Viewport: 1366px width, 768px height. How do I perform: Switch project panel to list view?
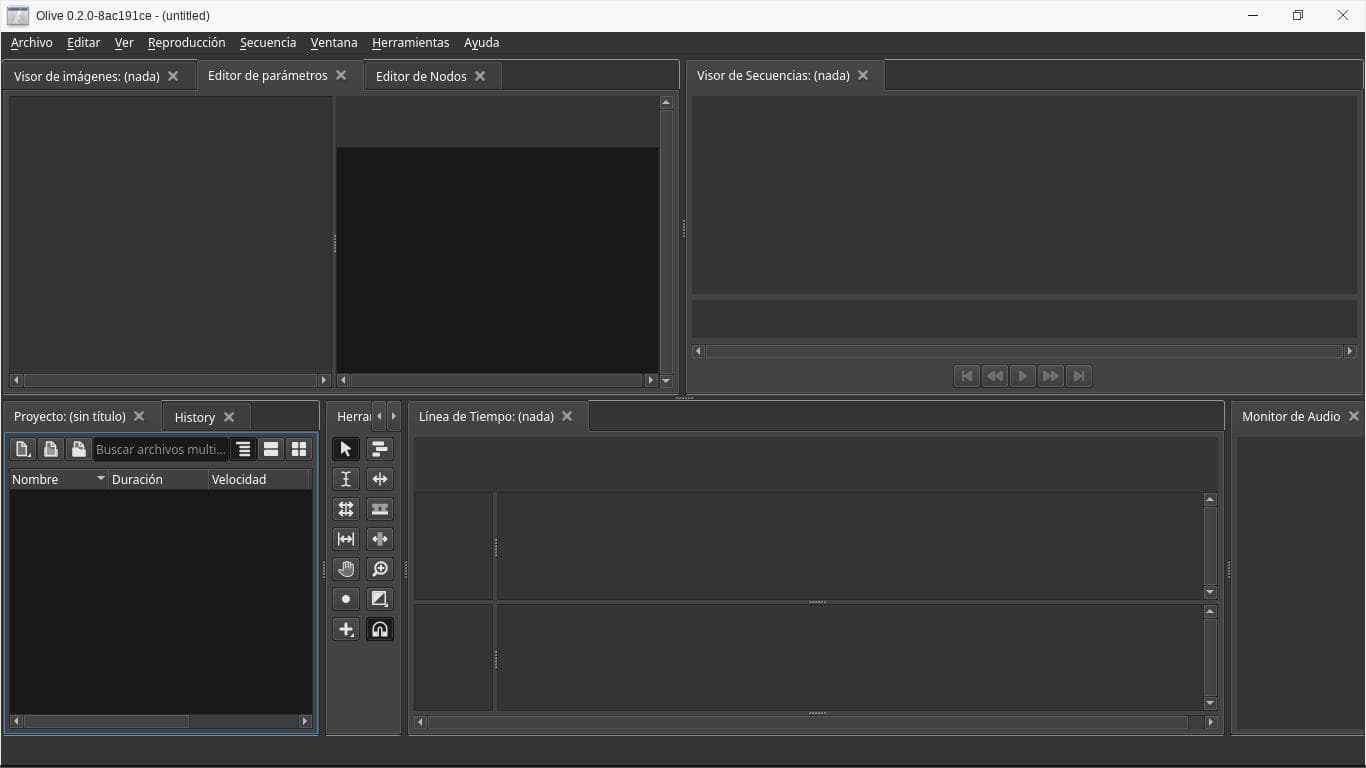point(271,449)
